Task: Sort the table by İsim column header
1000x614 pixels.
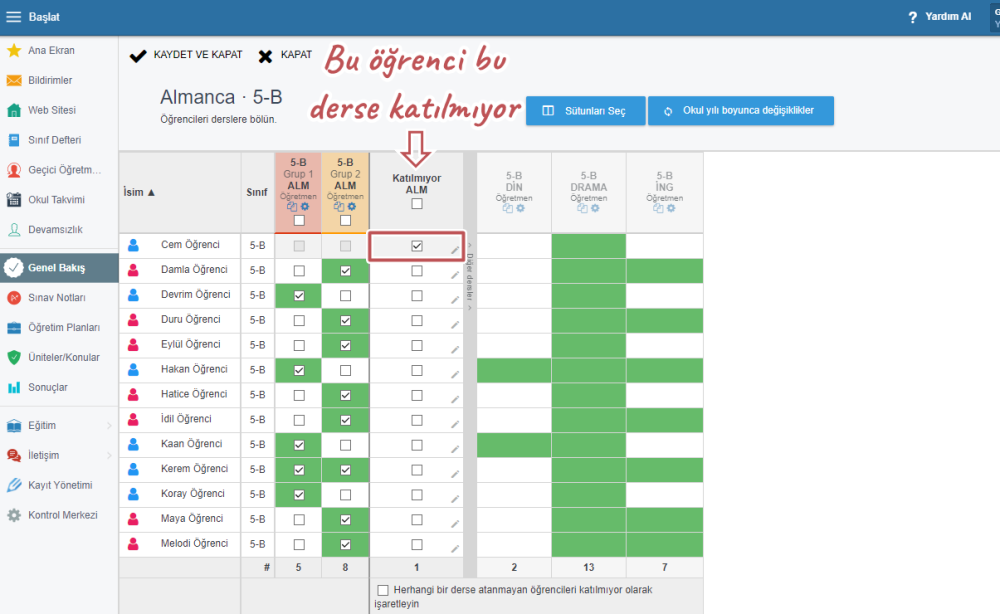Action: [x=138, y=192]
